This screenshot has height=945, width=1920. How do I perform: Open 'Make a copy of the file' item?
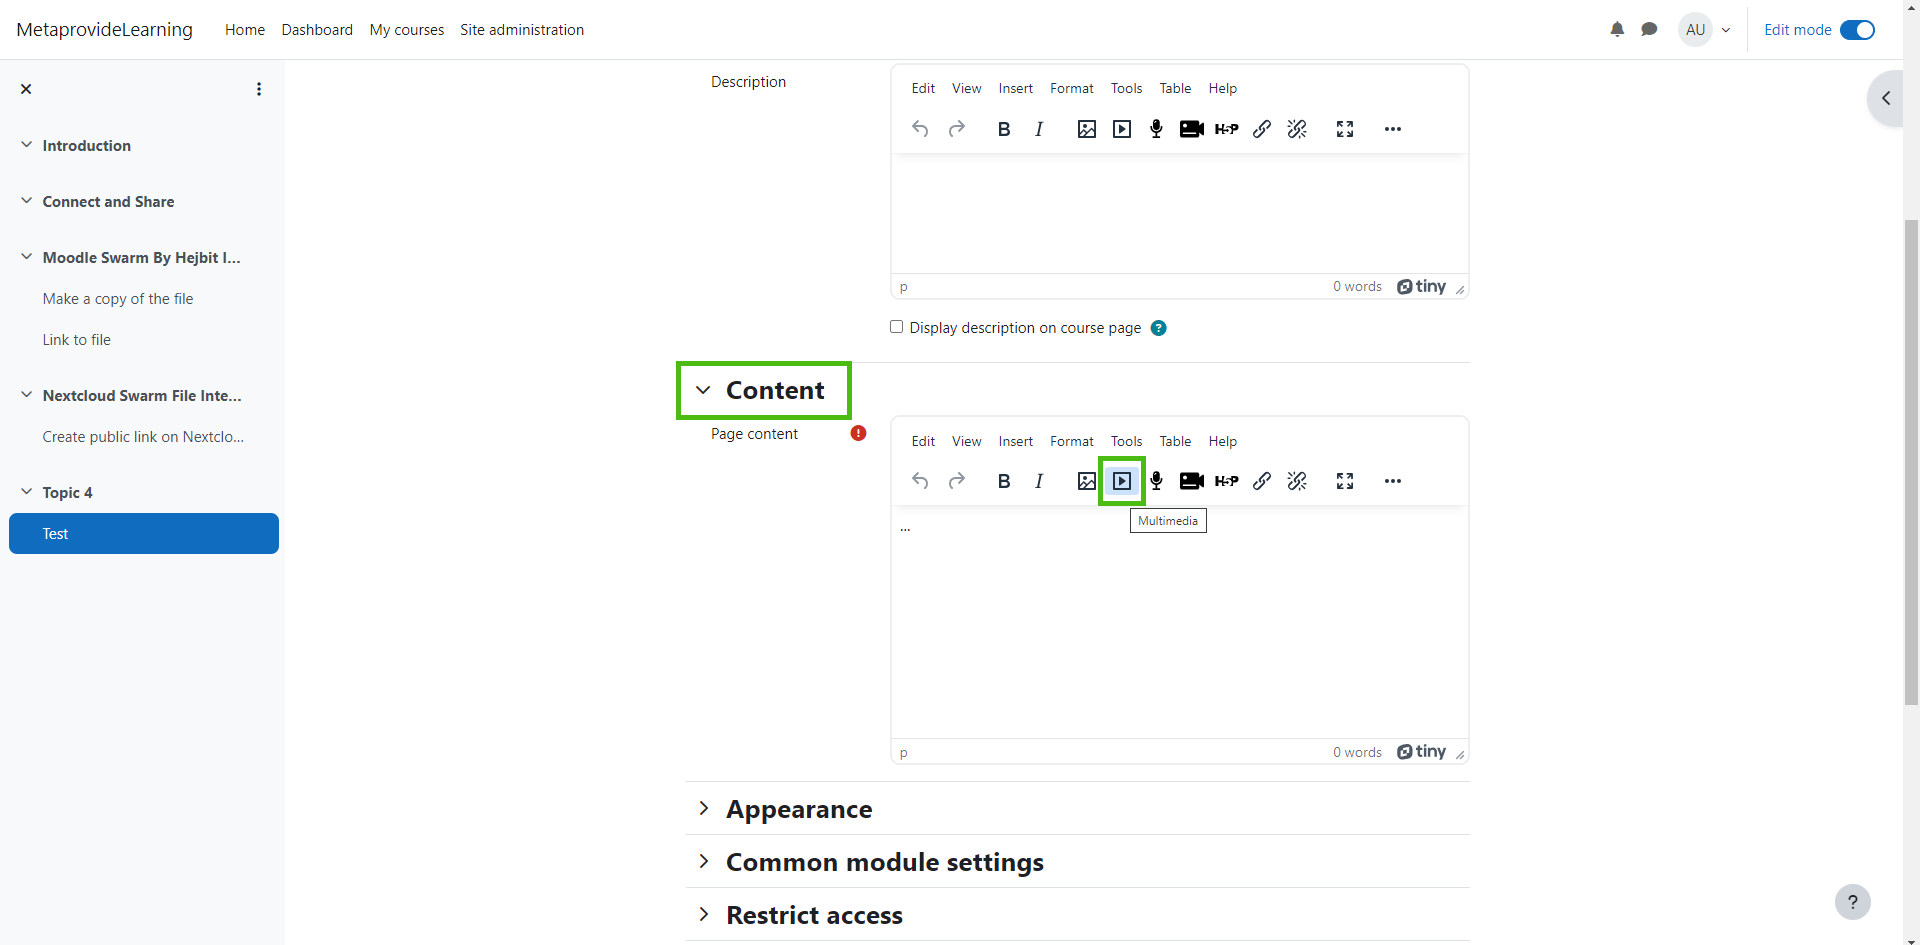pos(118,299)
